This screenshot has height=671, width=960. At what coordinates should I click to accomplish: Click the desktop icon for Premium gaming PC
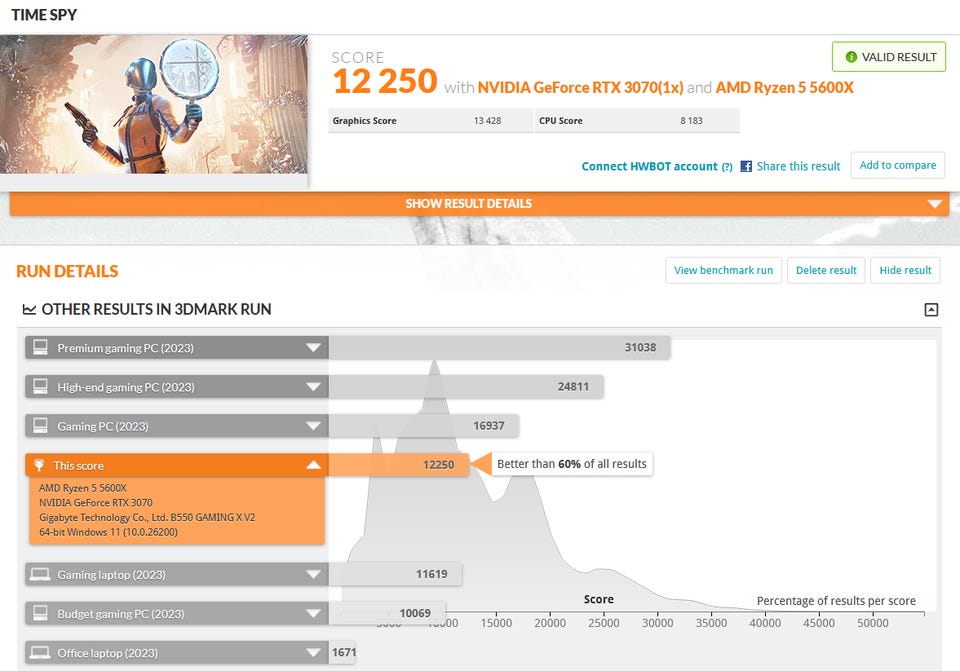tap(40, 348)
